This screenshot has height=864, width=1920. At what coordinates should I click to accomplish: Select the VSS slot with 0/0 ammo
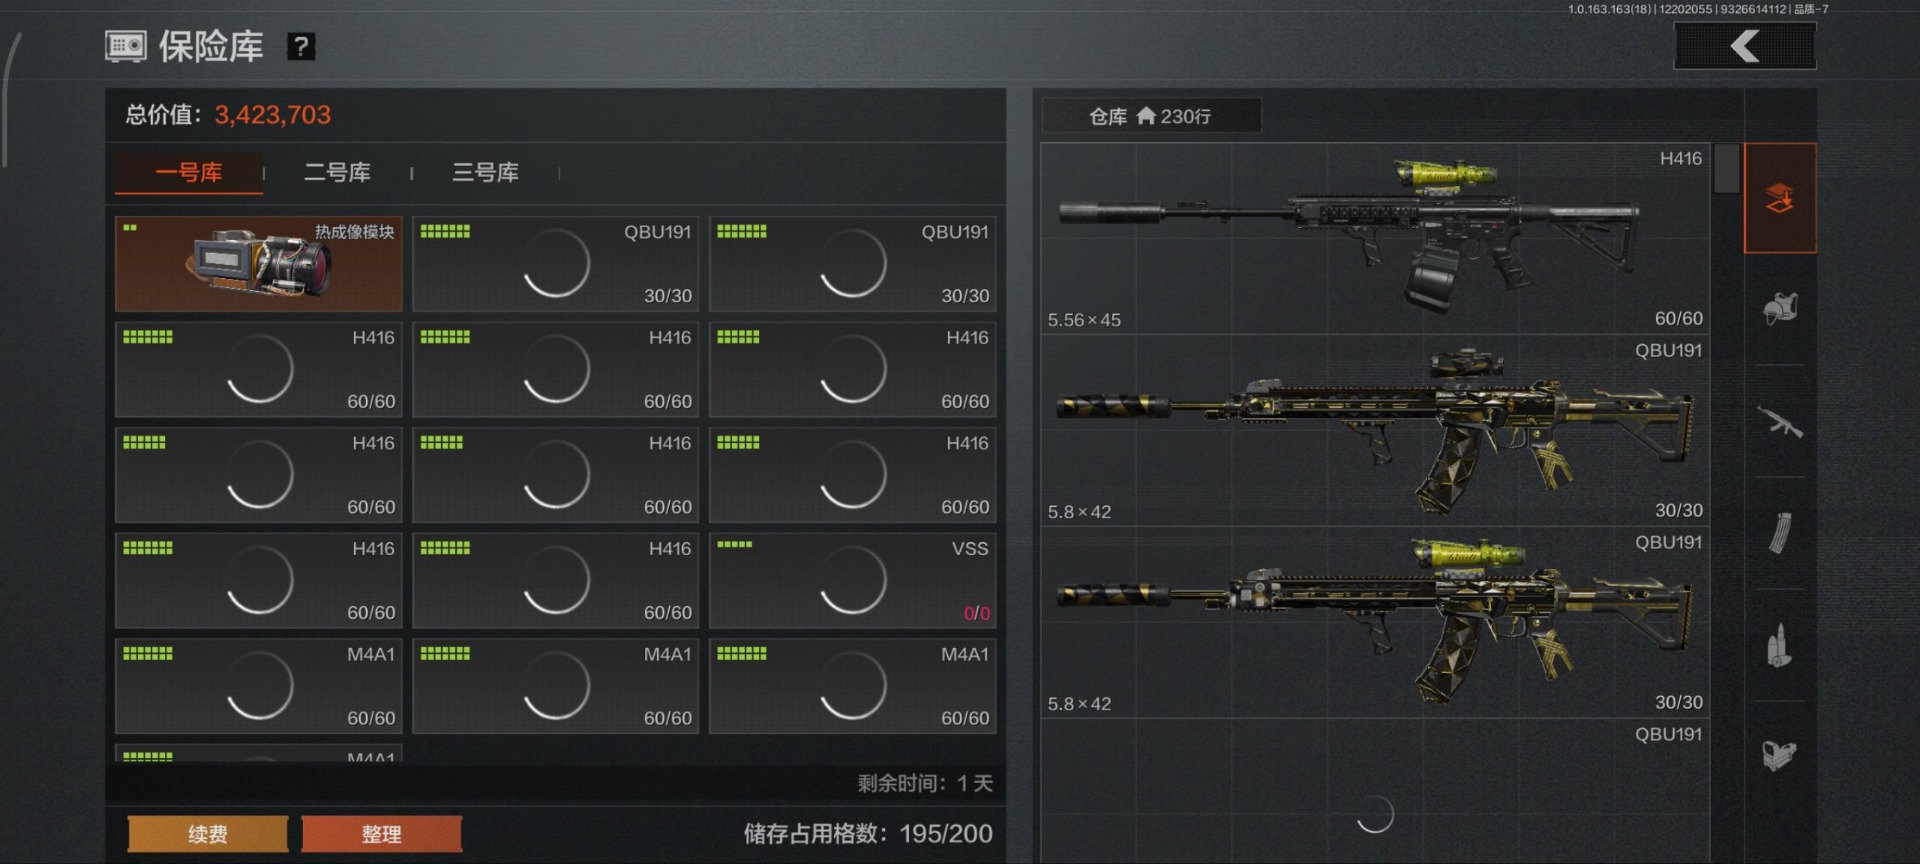point(853,580)
